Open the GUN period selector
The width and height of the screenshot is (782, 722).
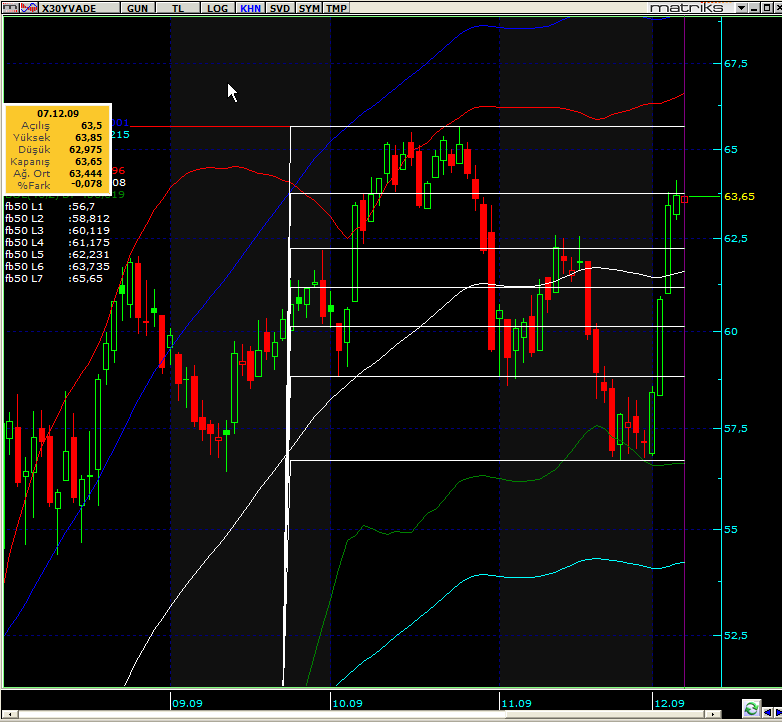(137, 8)
